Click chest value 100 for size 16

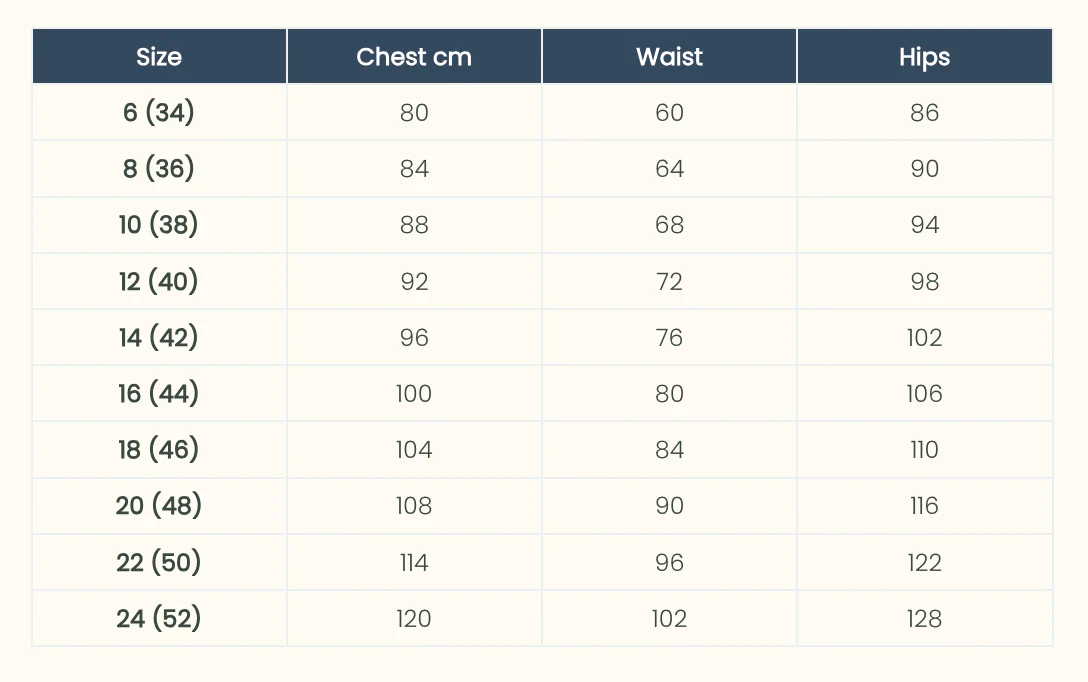pos(414,394)
